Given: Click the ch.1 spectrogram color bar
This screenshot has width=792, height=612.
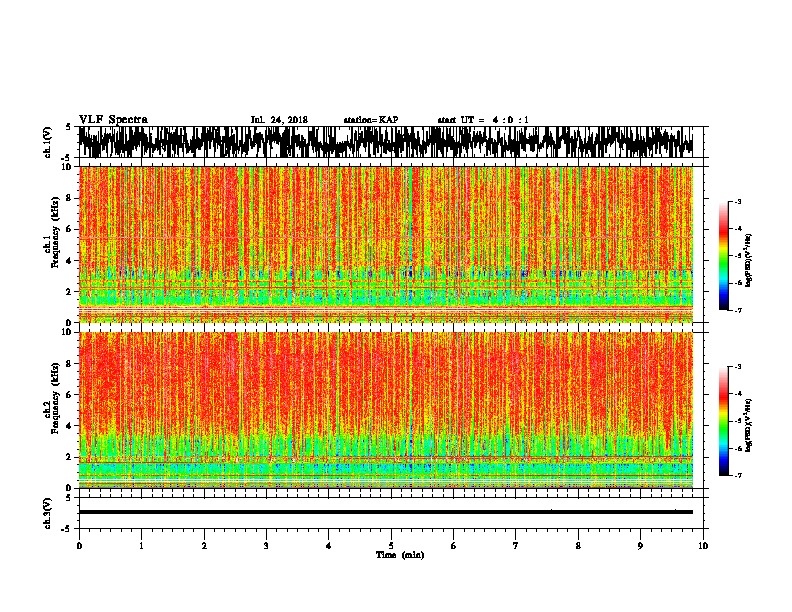Looking at the screenshot, I should click(723, 256).
